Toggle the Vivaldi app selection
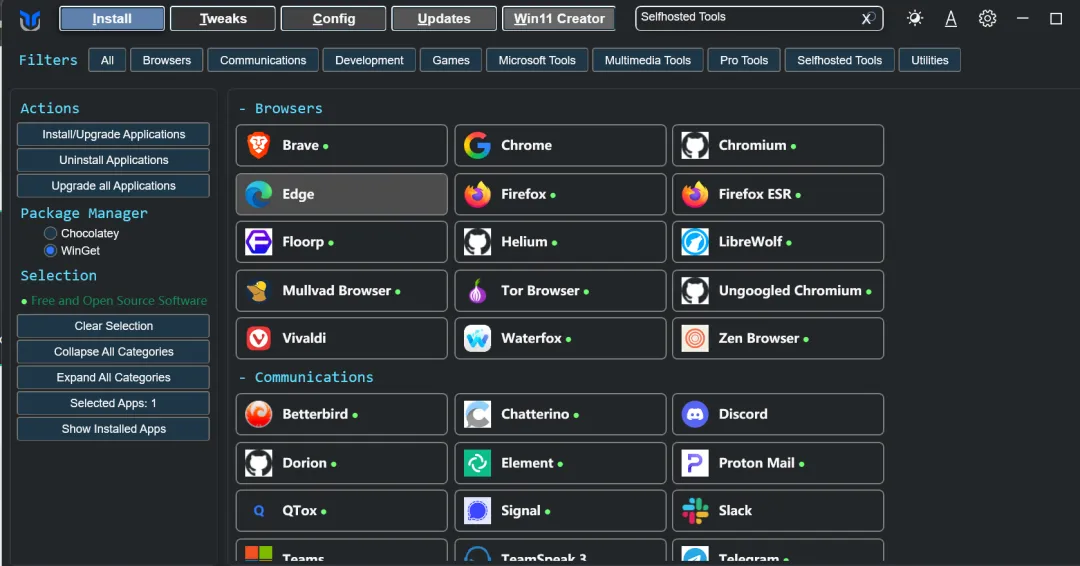Screen dimensions: 1080x566 tap(342, 338)
